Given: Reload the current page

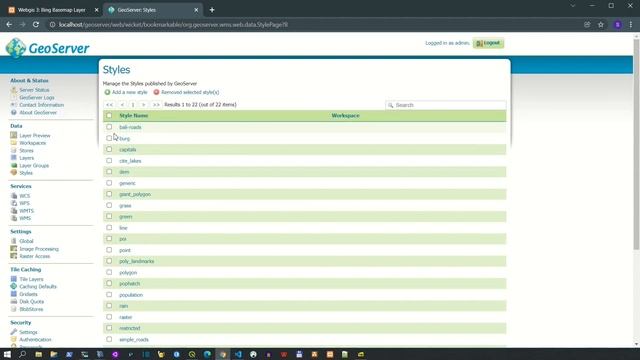Looking at the screenshot, I should [x=36, y=24].
